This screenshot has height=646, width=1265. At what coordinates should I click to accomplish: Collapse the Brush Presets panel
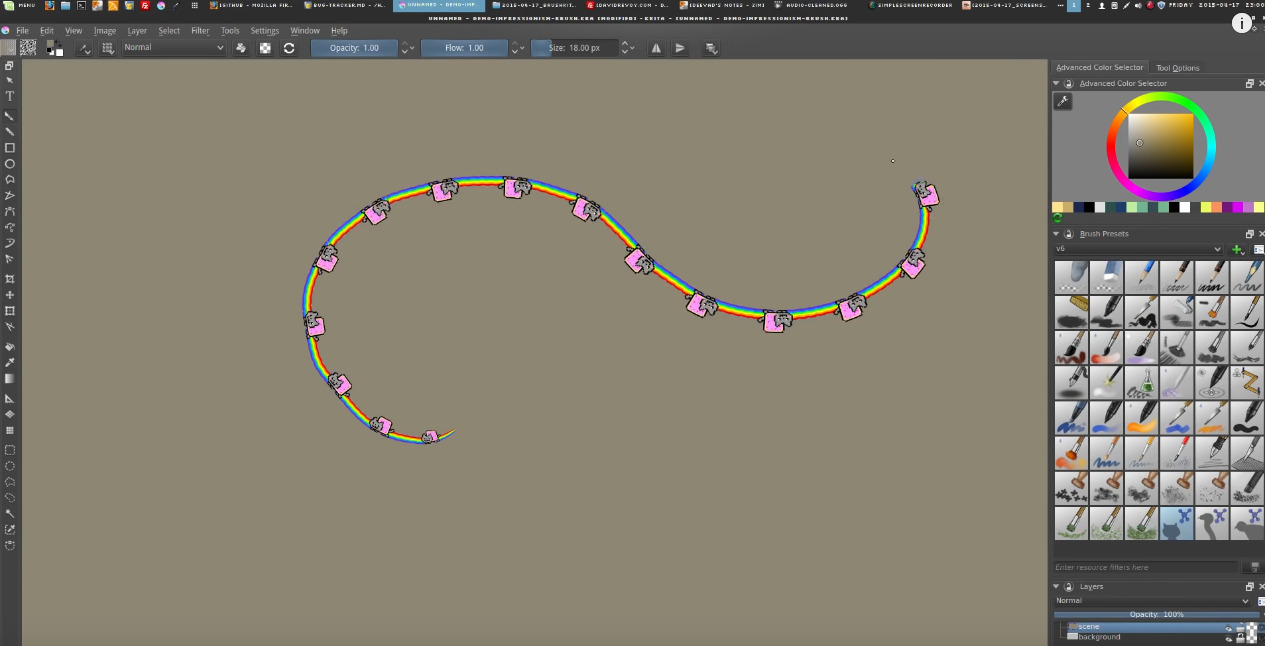point(1057,234)
